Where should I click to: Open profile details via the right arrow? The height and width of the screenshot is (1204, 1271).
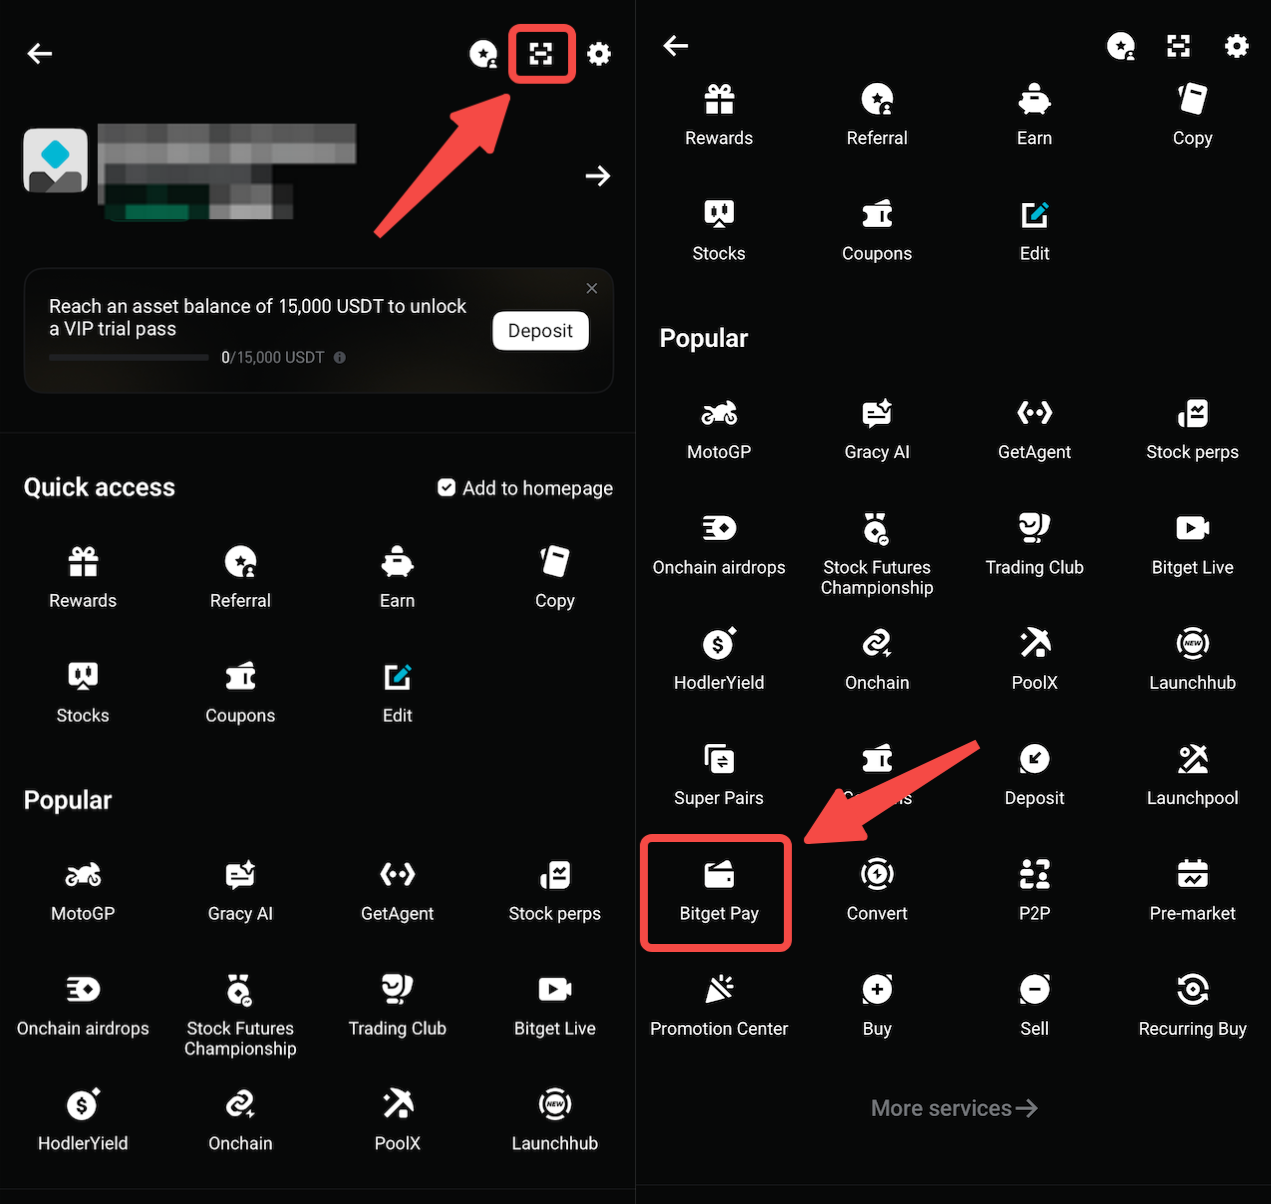(597, 176)
